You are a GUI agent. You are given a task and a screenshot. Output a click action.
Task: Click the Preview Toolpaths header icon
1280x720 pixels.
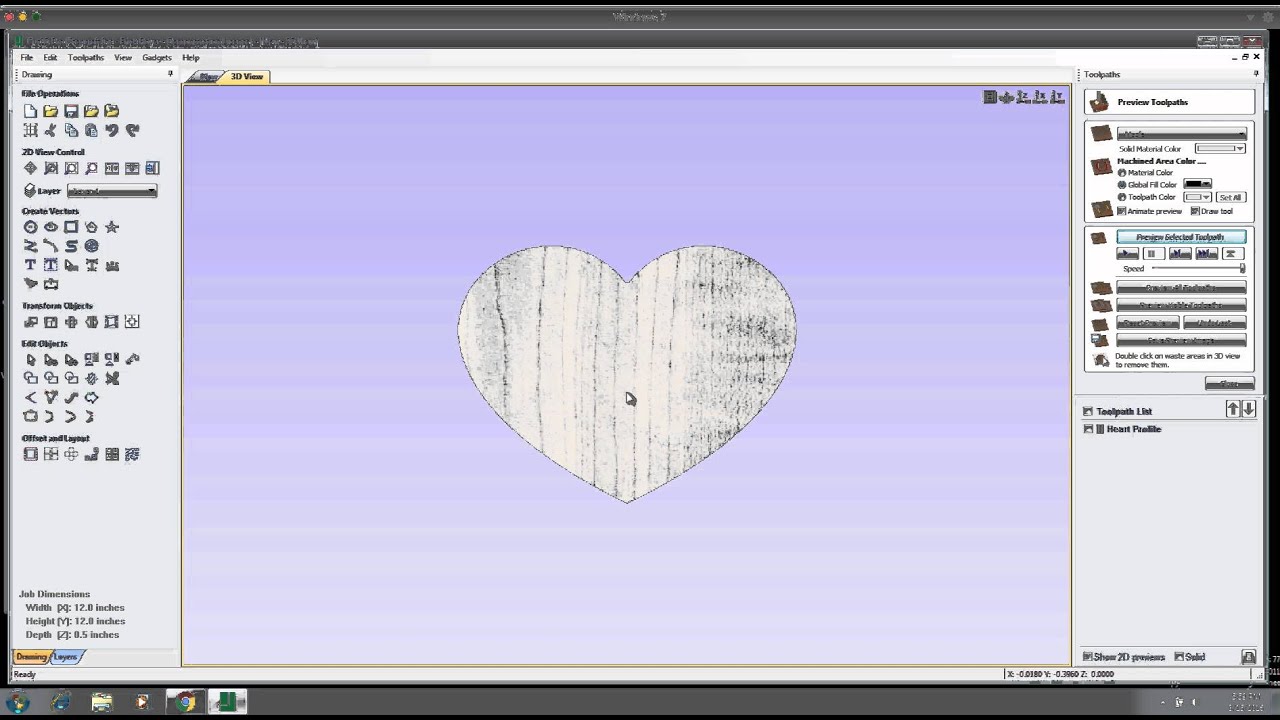pos(1099,102)
